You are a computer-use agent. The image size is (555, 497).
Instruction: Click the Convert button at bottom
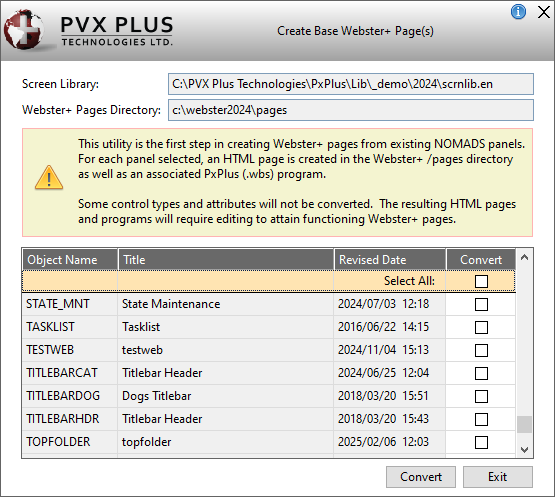click(421, 477)
